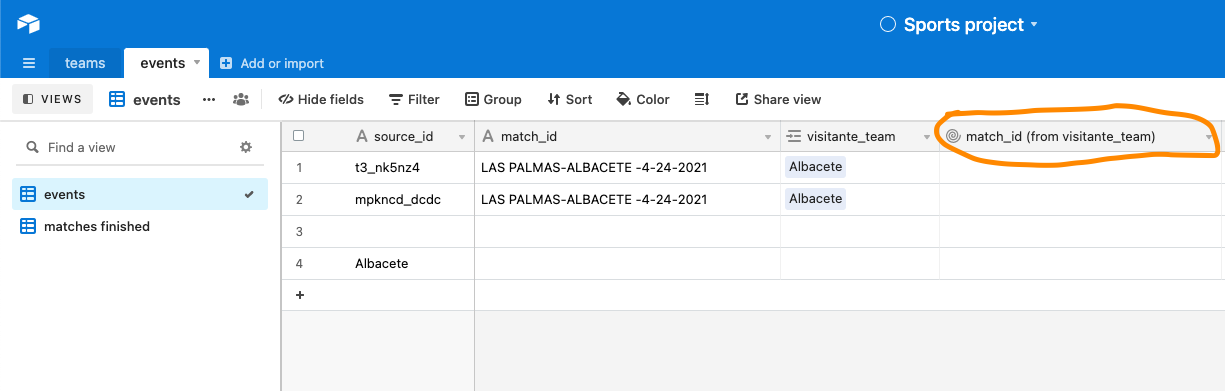Click source_id column header

coord(404,136)
